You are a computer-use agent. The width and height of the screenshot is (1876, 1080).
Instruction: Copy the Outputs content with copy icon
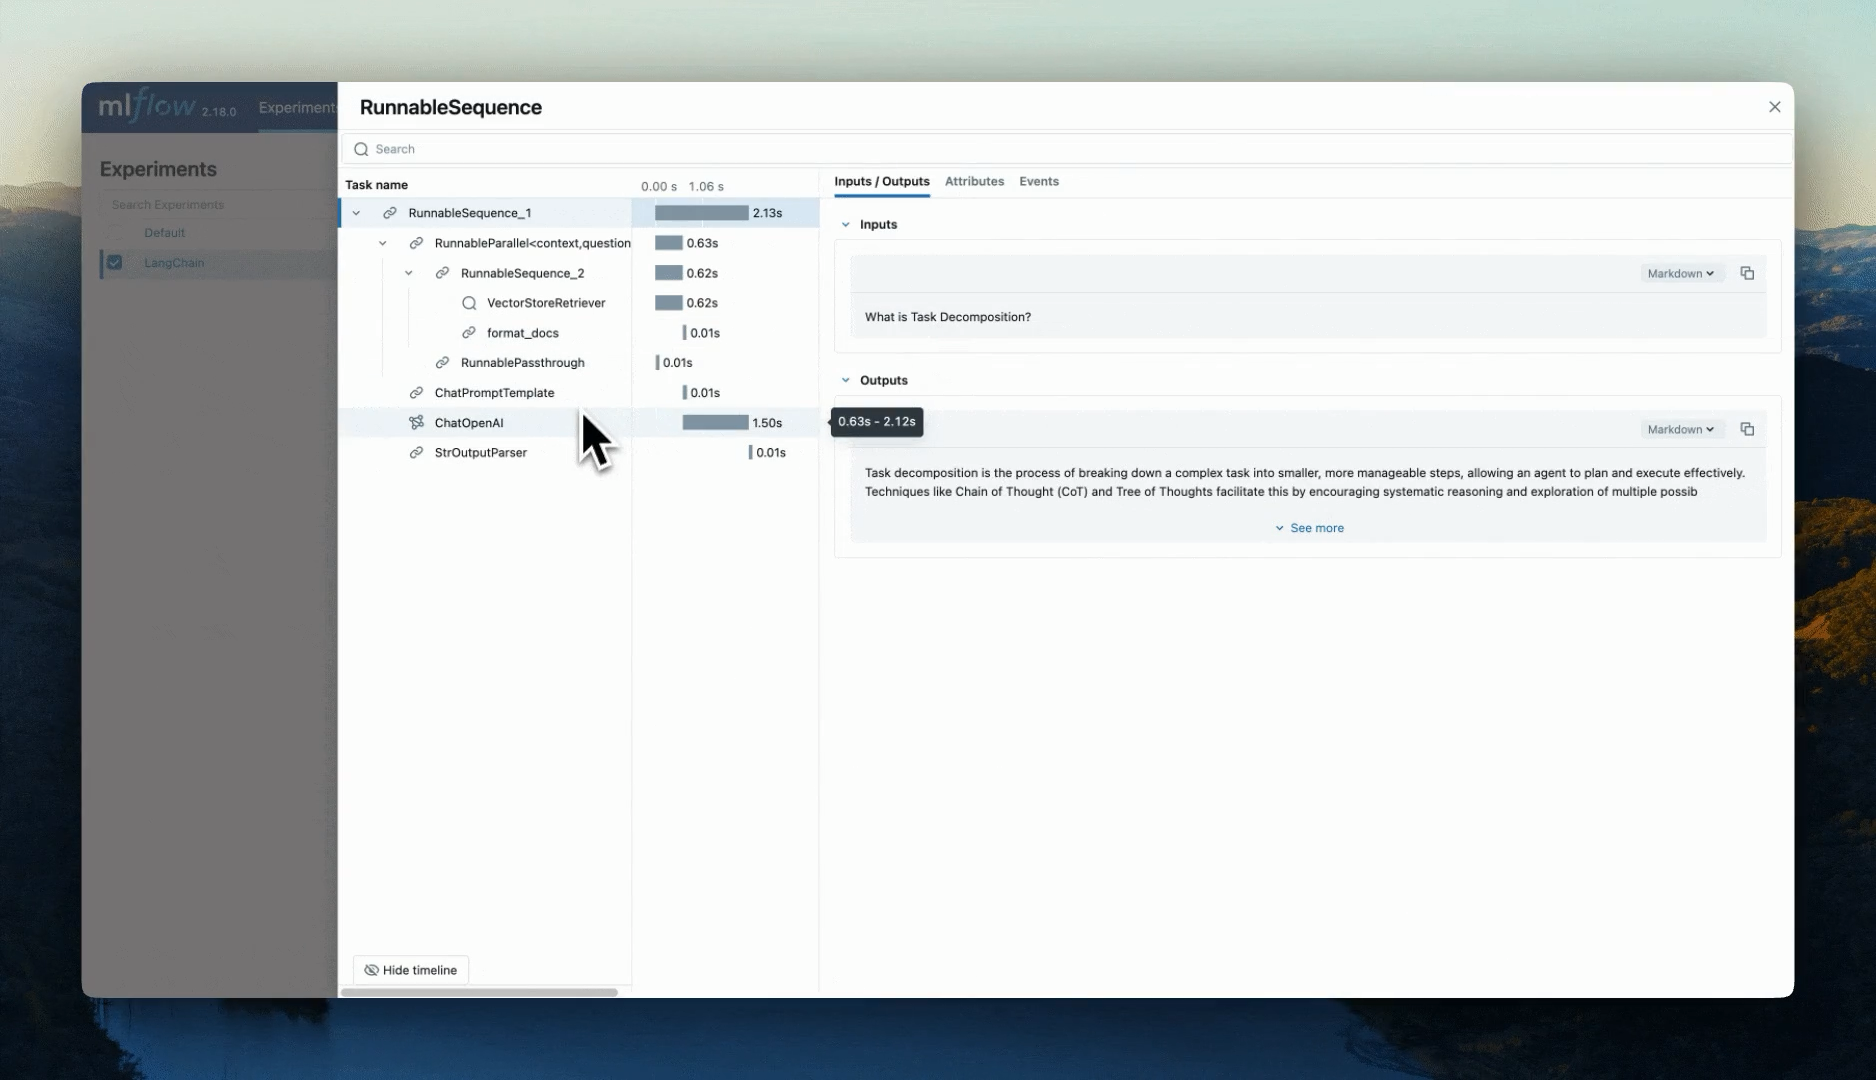click(x=1747, y=429)
